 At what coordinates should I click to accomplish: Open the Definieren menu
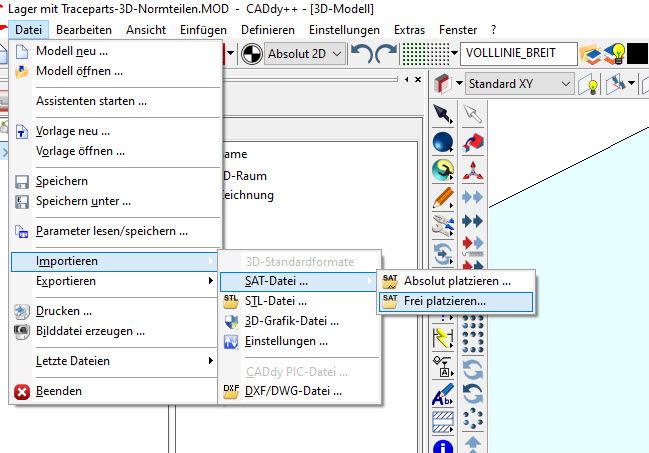(268, 30)
